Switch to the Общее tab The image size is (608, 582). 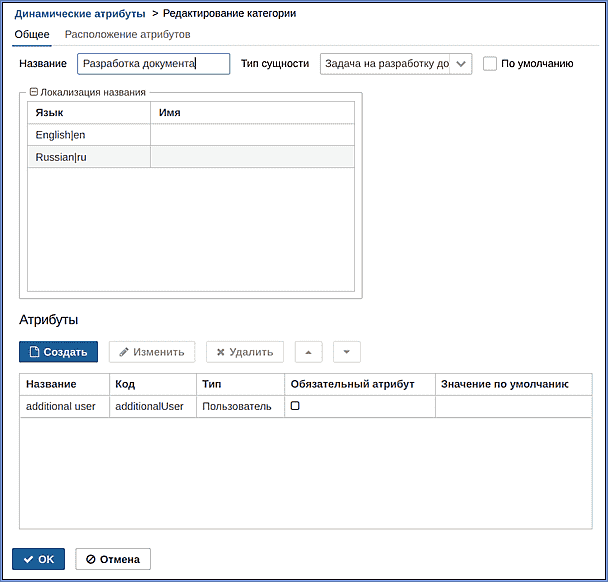pyautogui.click(x=32, y=35)
